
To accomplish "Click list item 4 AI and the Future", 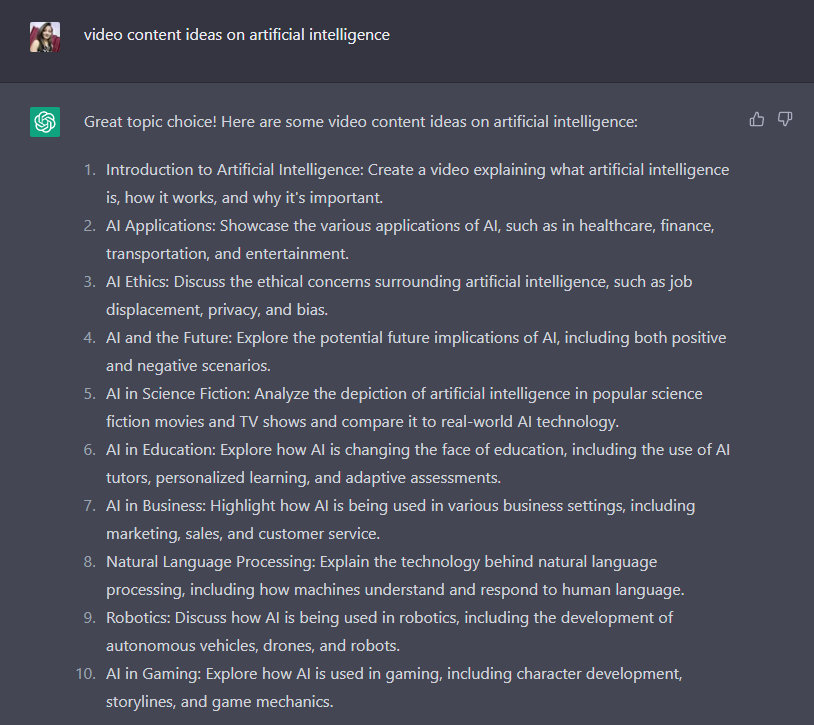I will pos(416,352).
